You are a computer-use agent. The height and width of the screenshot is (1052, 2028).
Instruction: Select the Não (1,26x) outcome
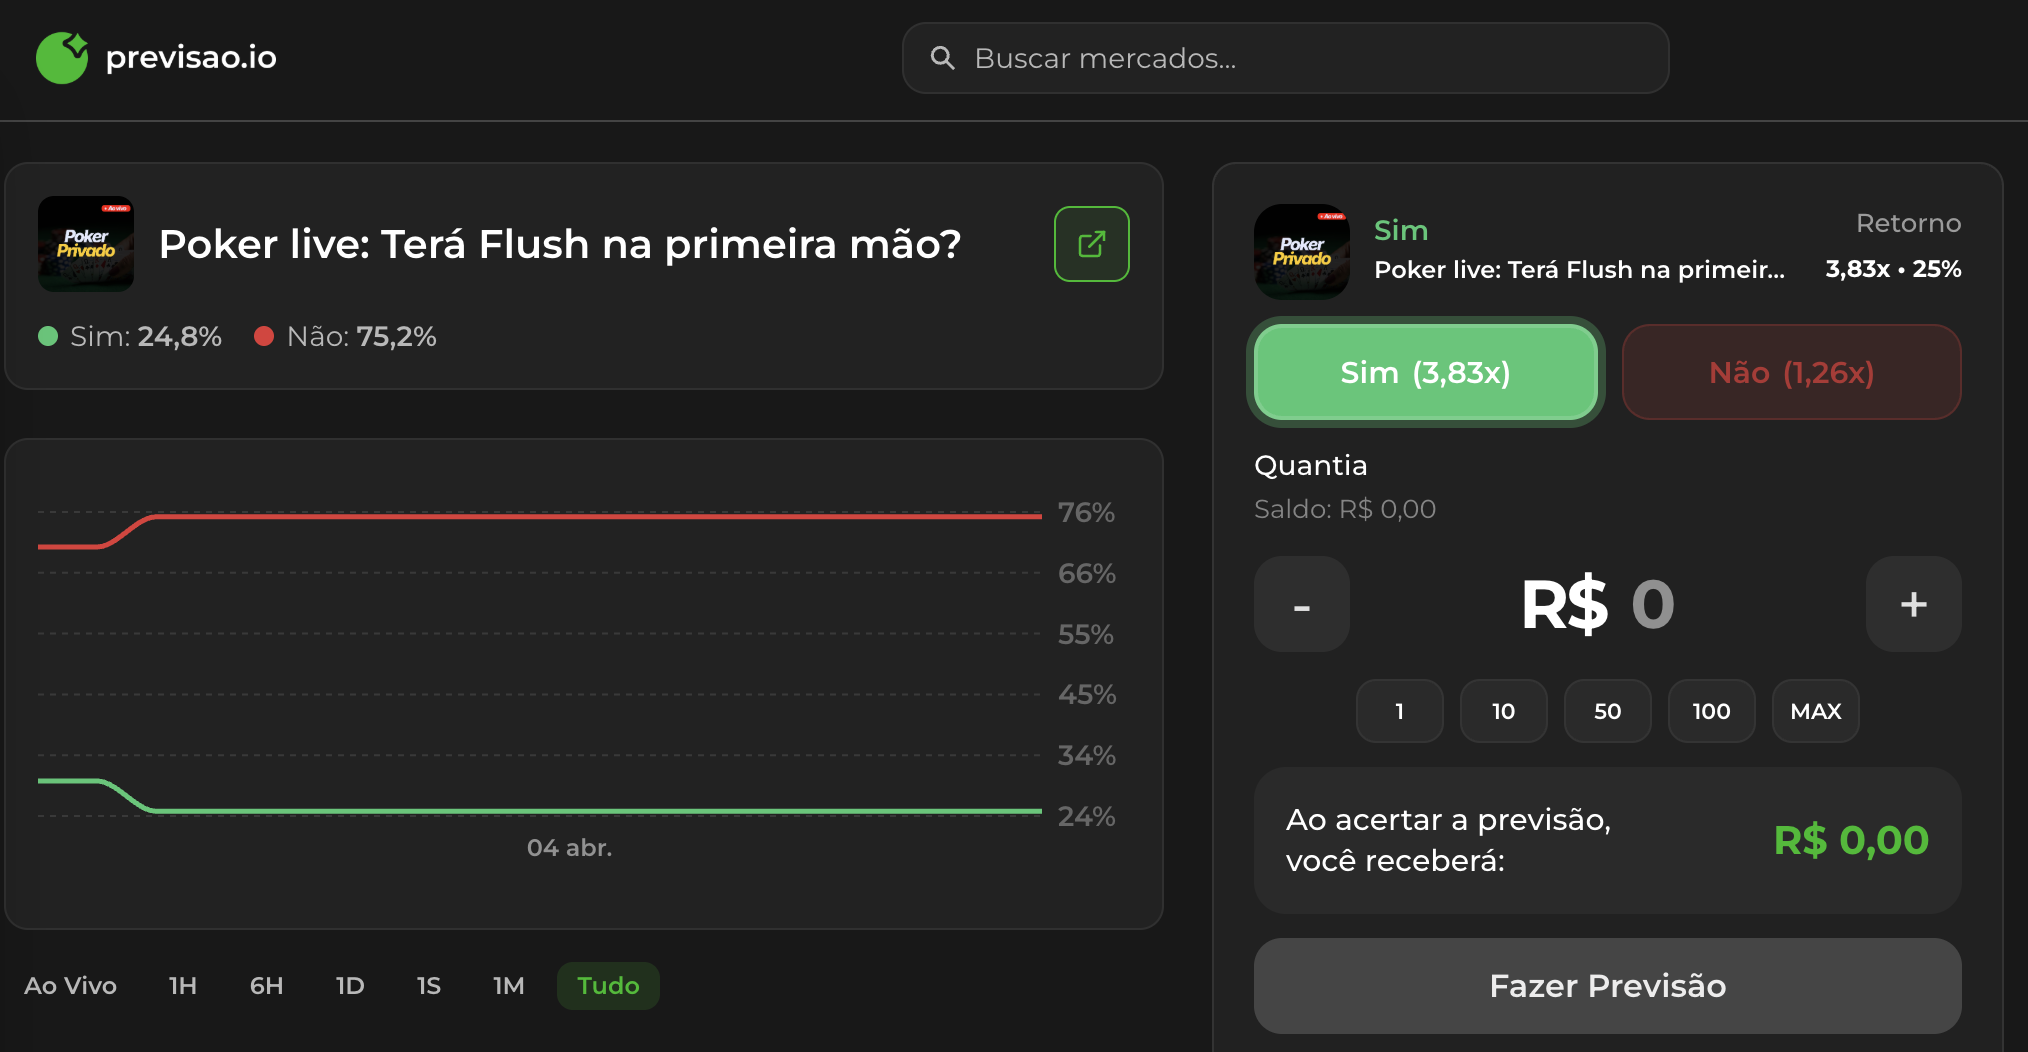click(1790, 373)
